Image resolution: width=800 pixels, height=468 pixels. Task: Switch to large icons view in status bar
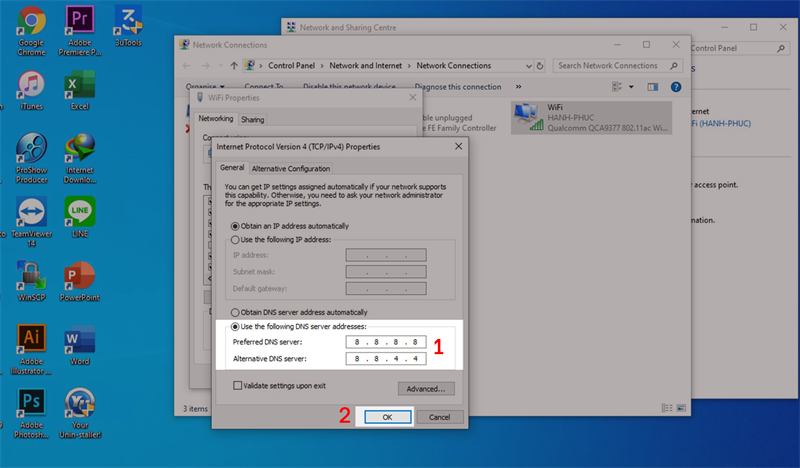pos(681,408)
